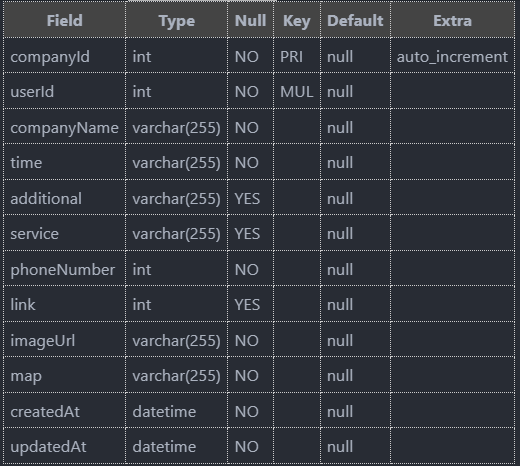Click the "null" default of additional
This screenshot has width=520, height=466.
click(x=340, y=199)
